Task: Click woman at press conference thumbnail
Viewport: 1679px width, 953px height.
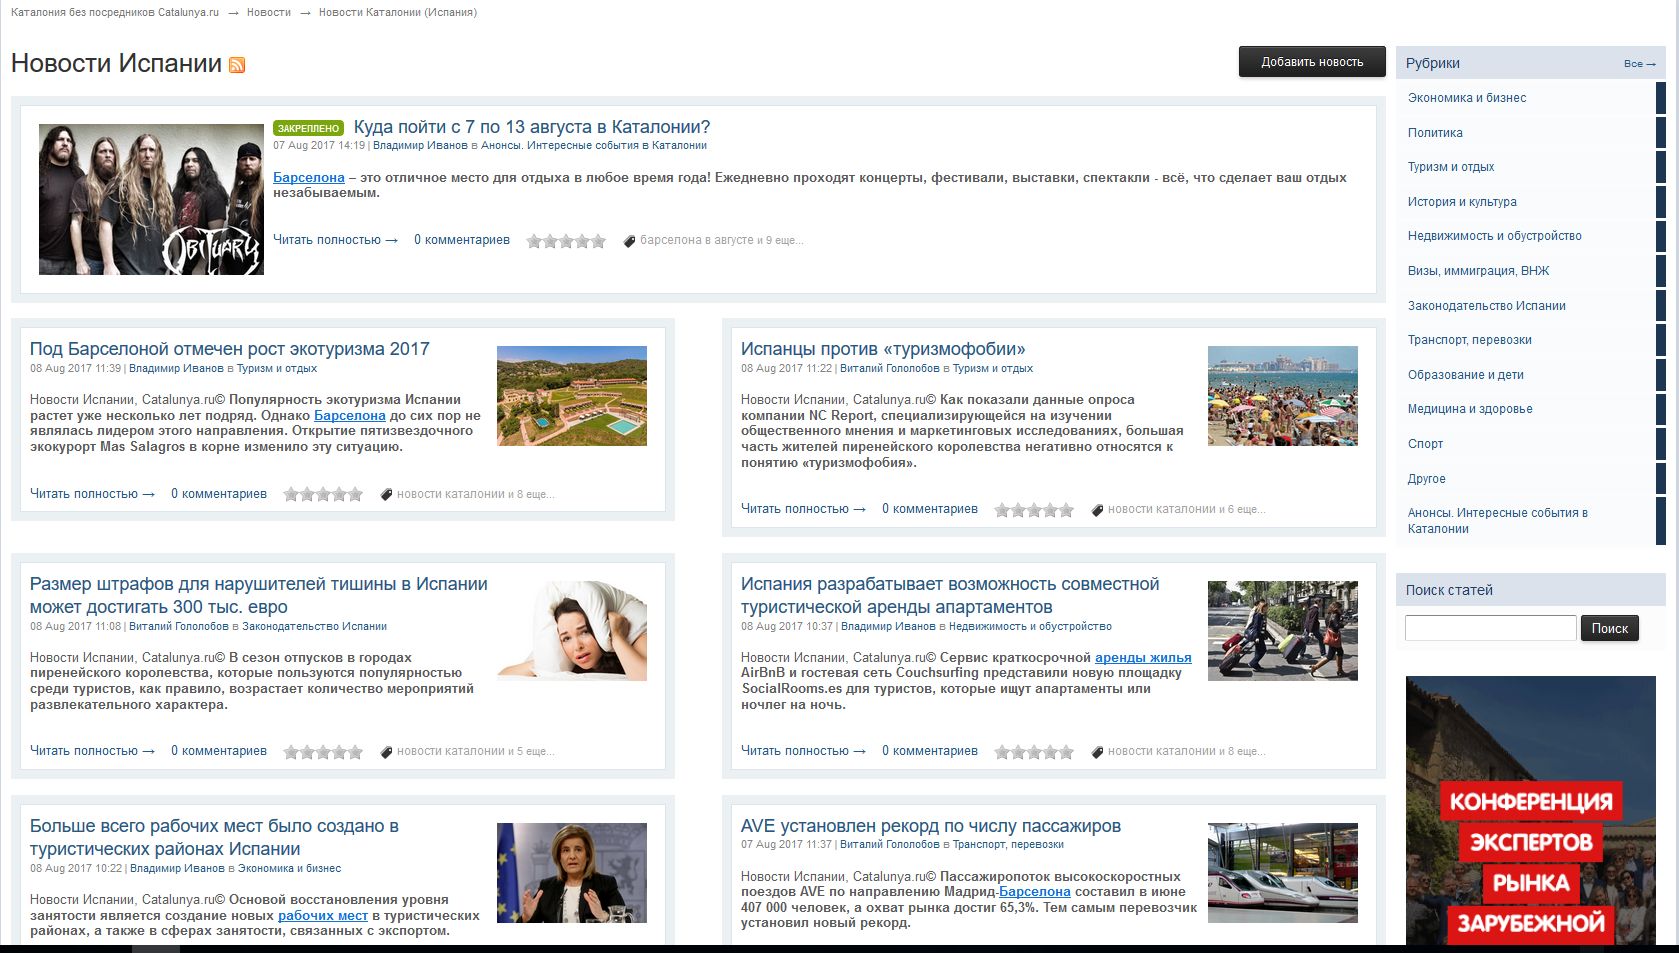Action: pos(572,873)
